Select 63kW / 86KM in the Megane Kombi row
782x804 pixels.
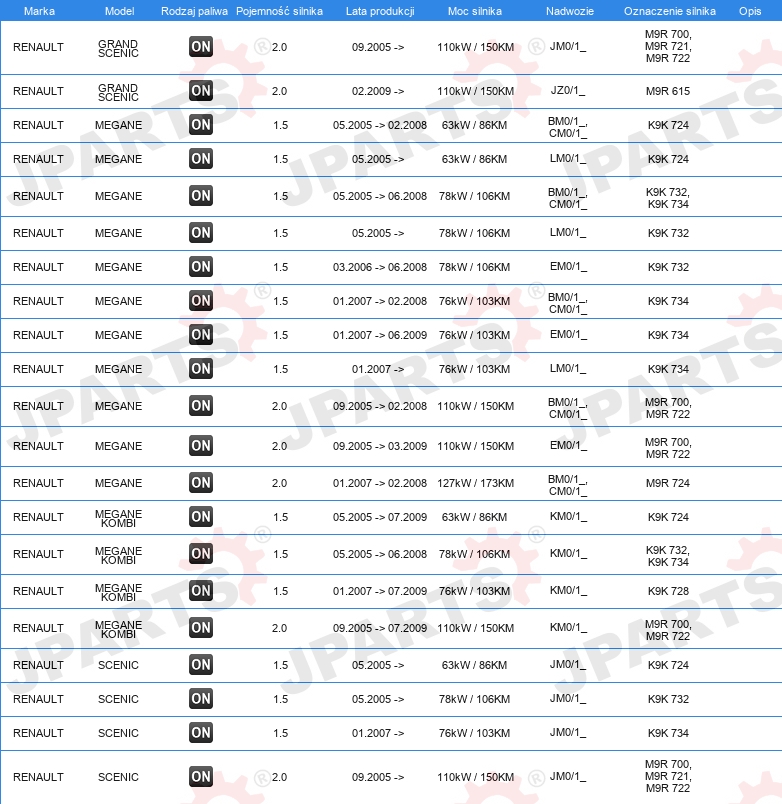474,517
